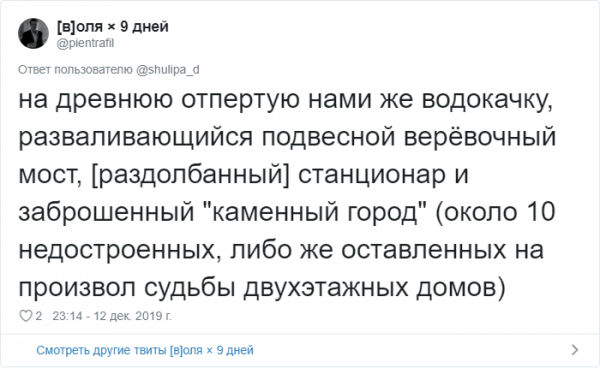Click the 'Ответ пользователю' reply label
The image size is (600, 368).
(75, 70)
